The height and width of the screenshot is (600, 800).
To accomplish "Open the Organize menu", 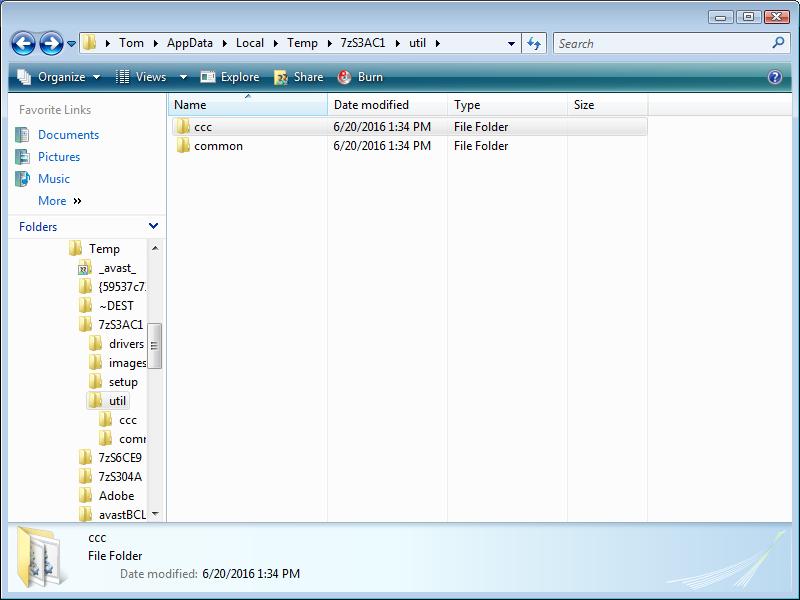I will coord(60,77).
